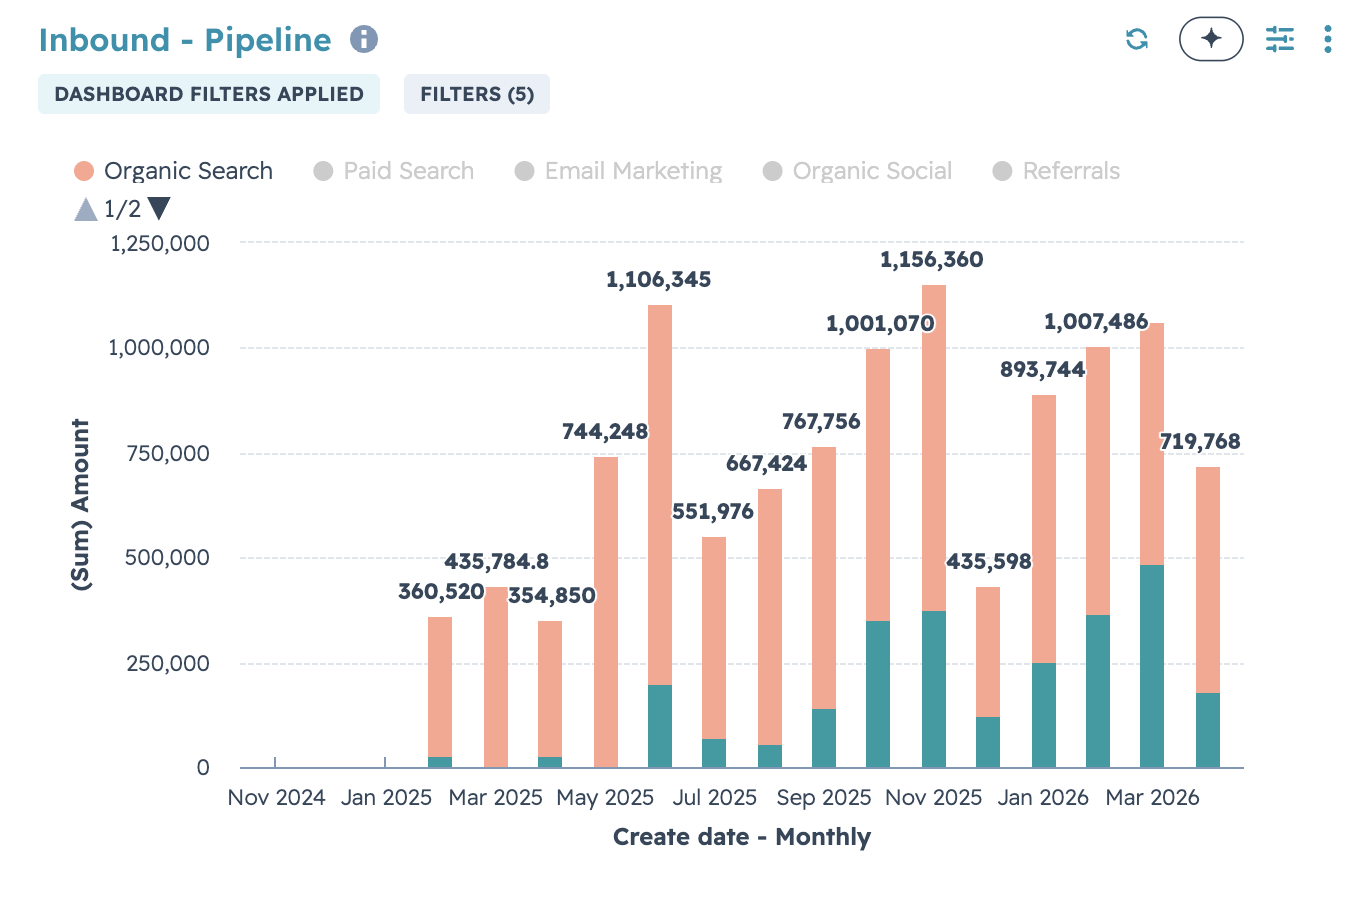Open the Inbound - Pipeline report title
This screenshot has height=898, width=1358.
(185, 40)
